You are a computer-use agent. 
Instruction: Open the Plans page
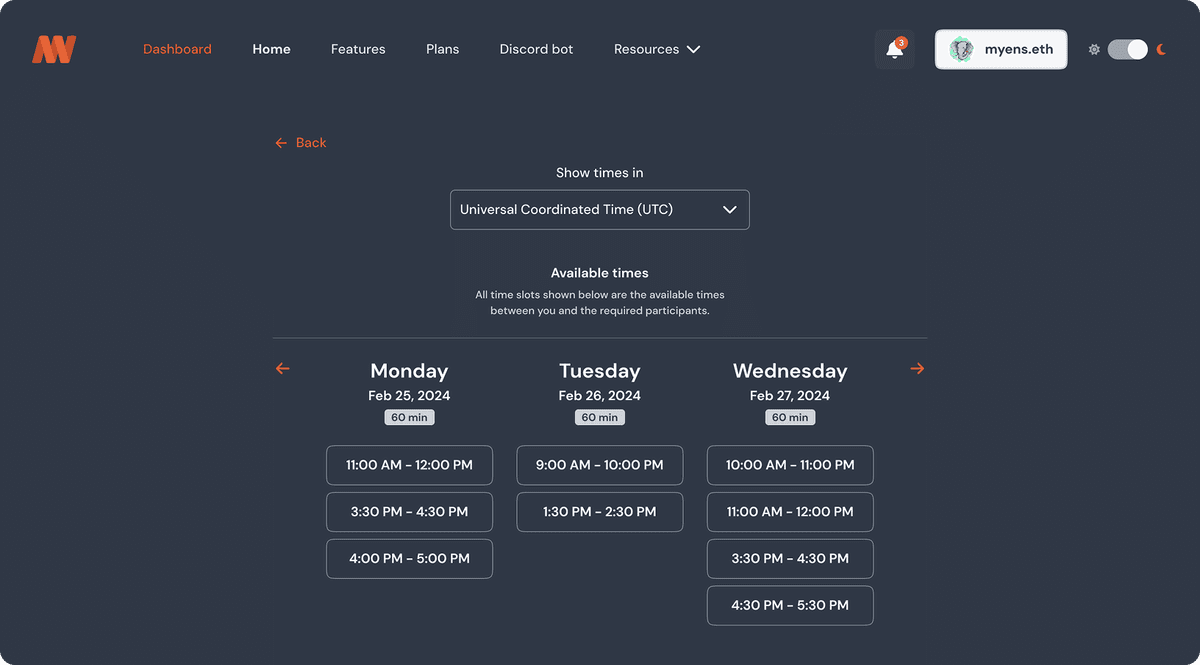442,49
